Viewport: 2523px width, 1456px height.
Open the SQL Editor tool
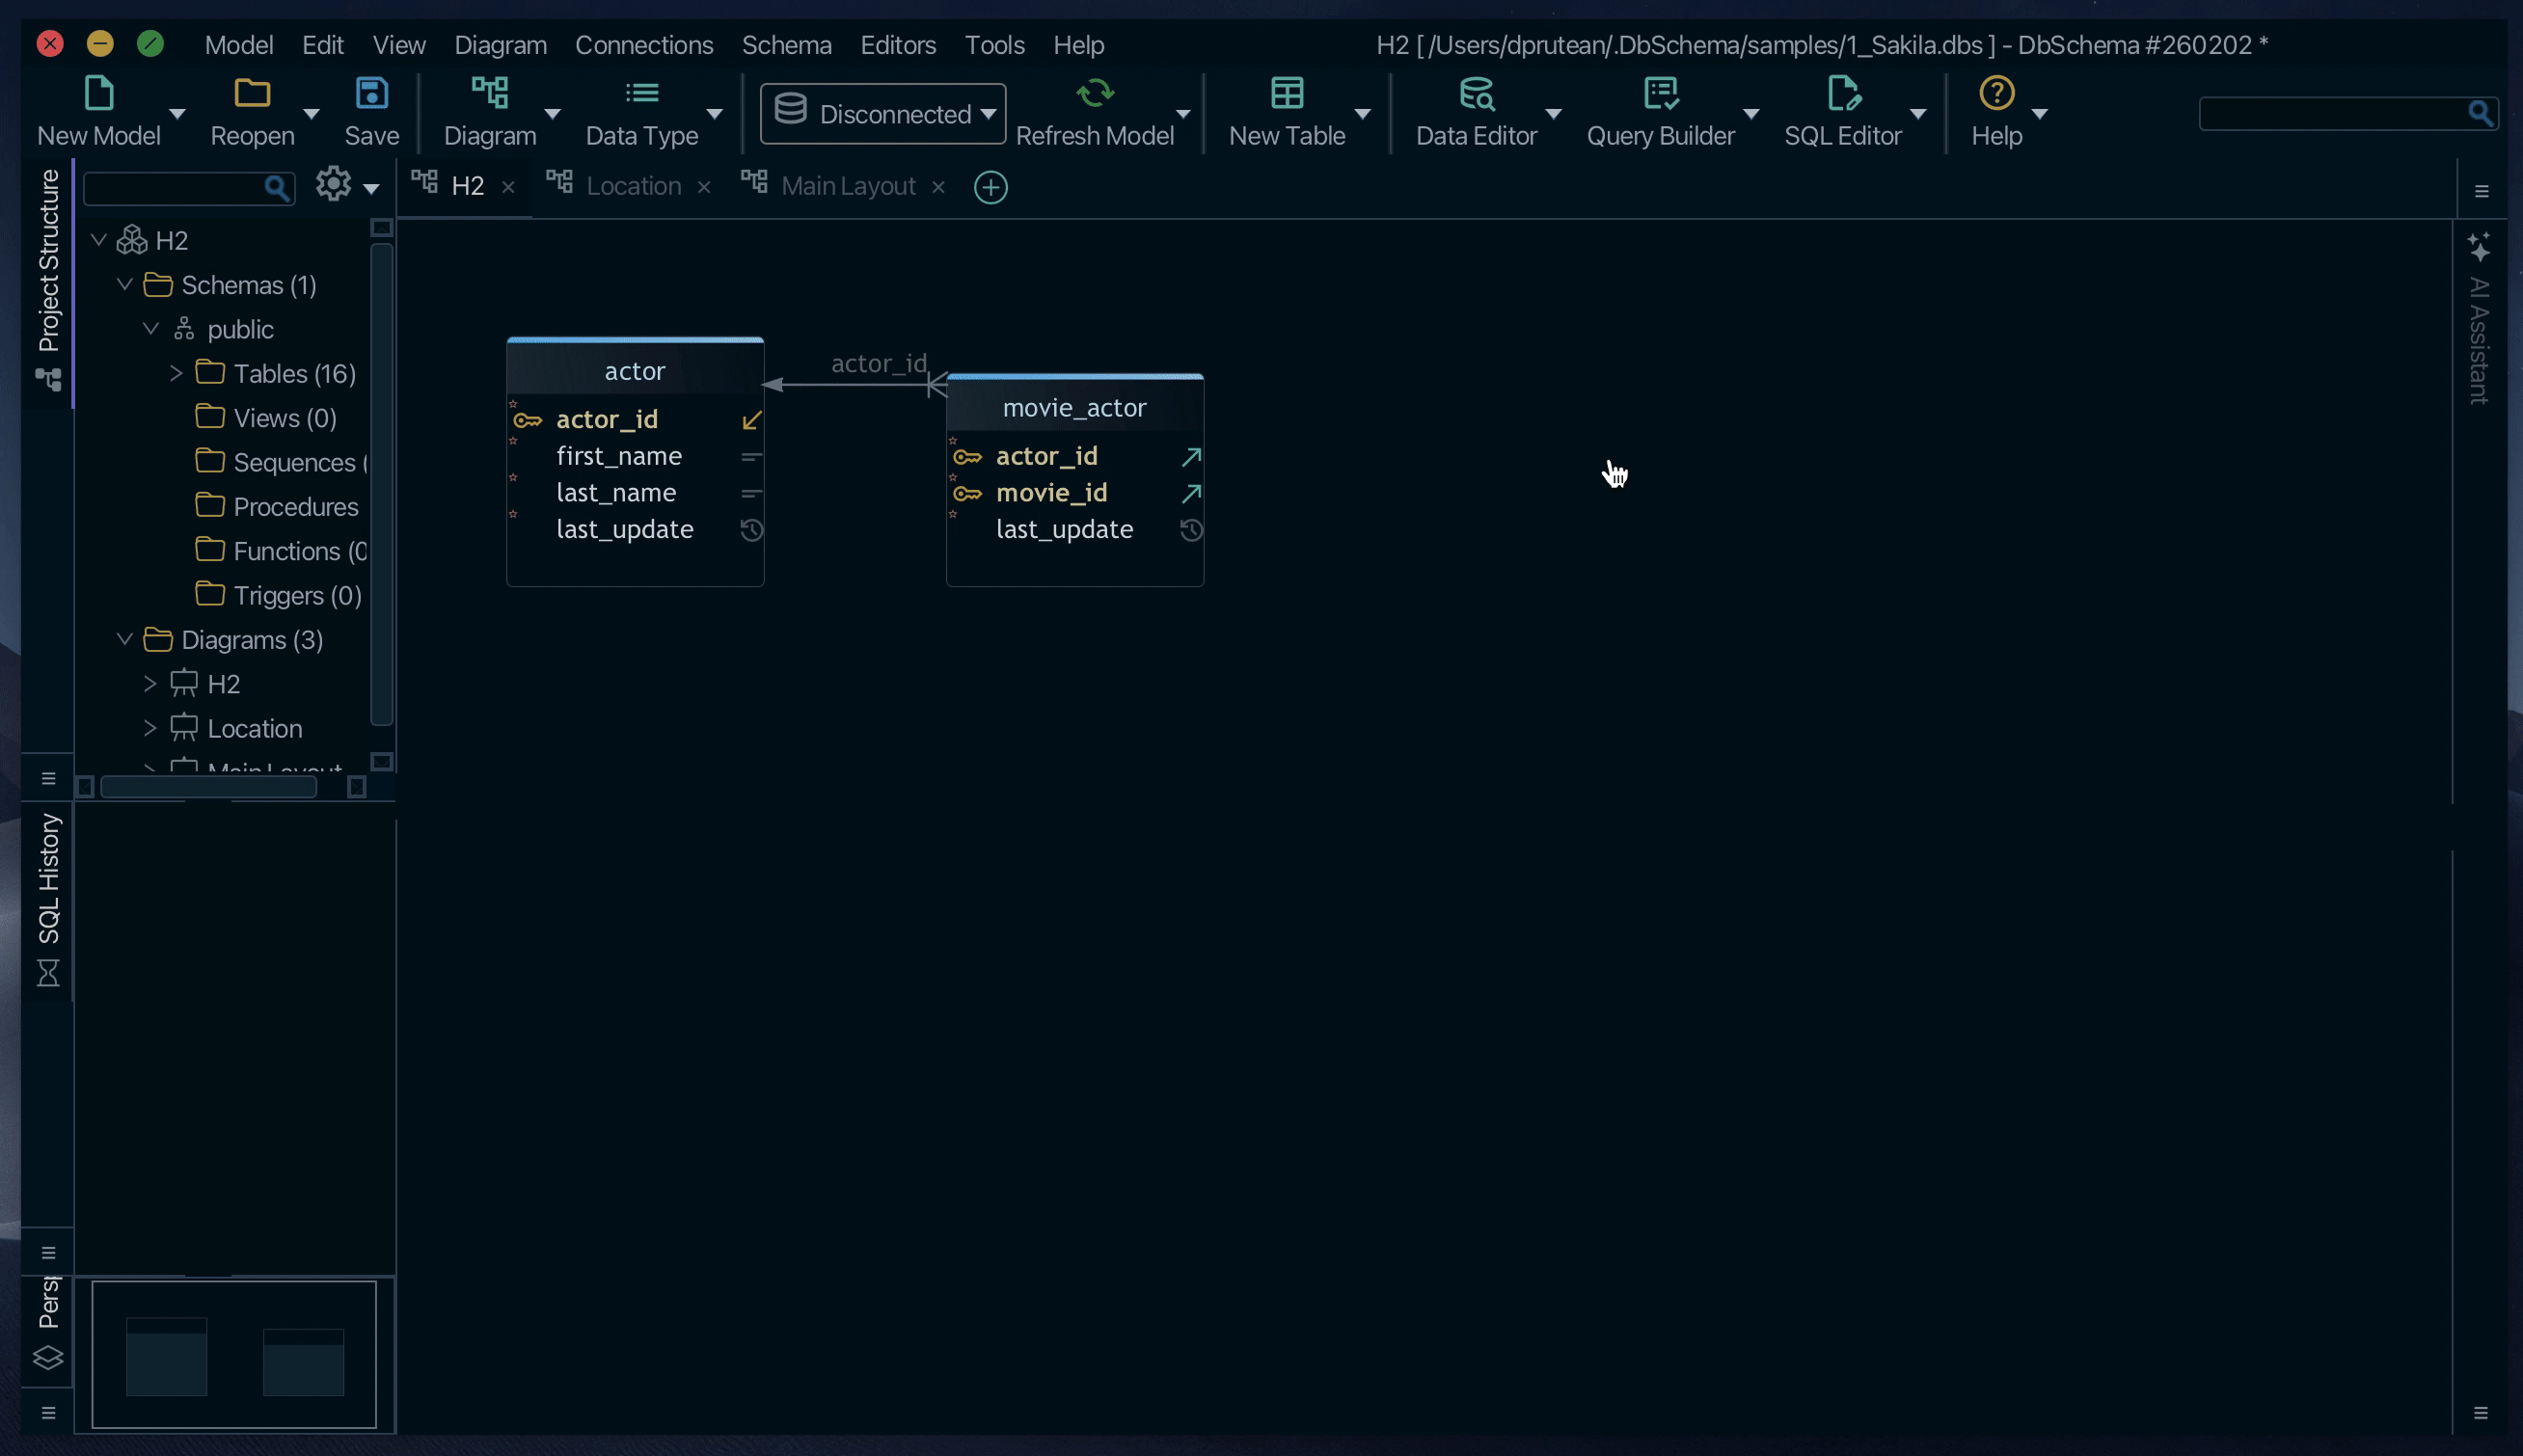coord(1842,95)
